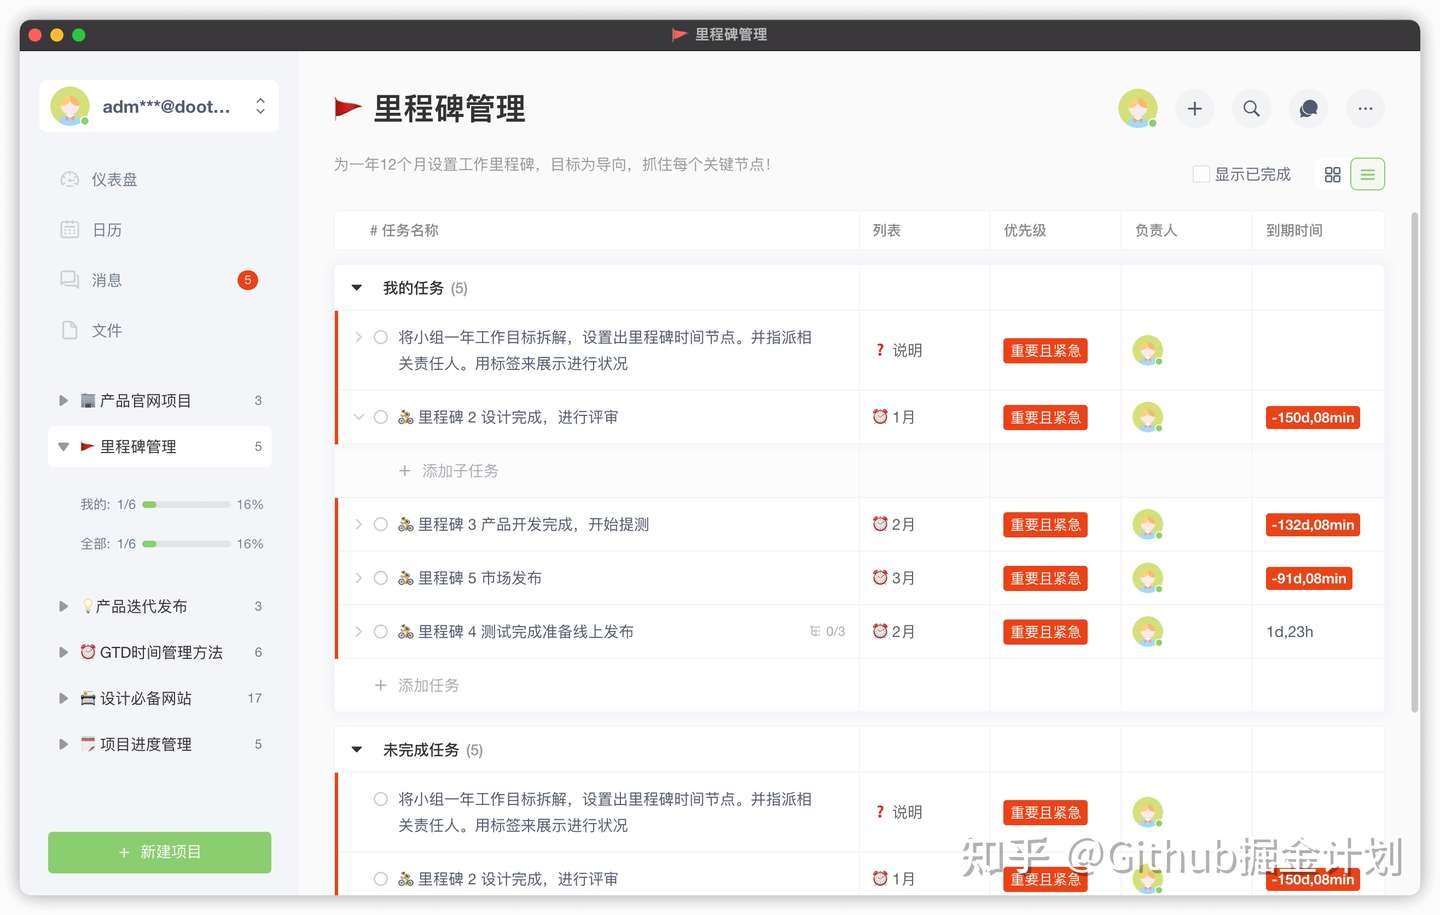Mark 里程碑 4 测试完成 task complete
The image size is (1440, 915).
pos(381,632)
